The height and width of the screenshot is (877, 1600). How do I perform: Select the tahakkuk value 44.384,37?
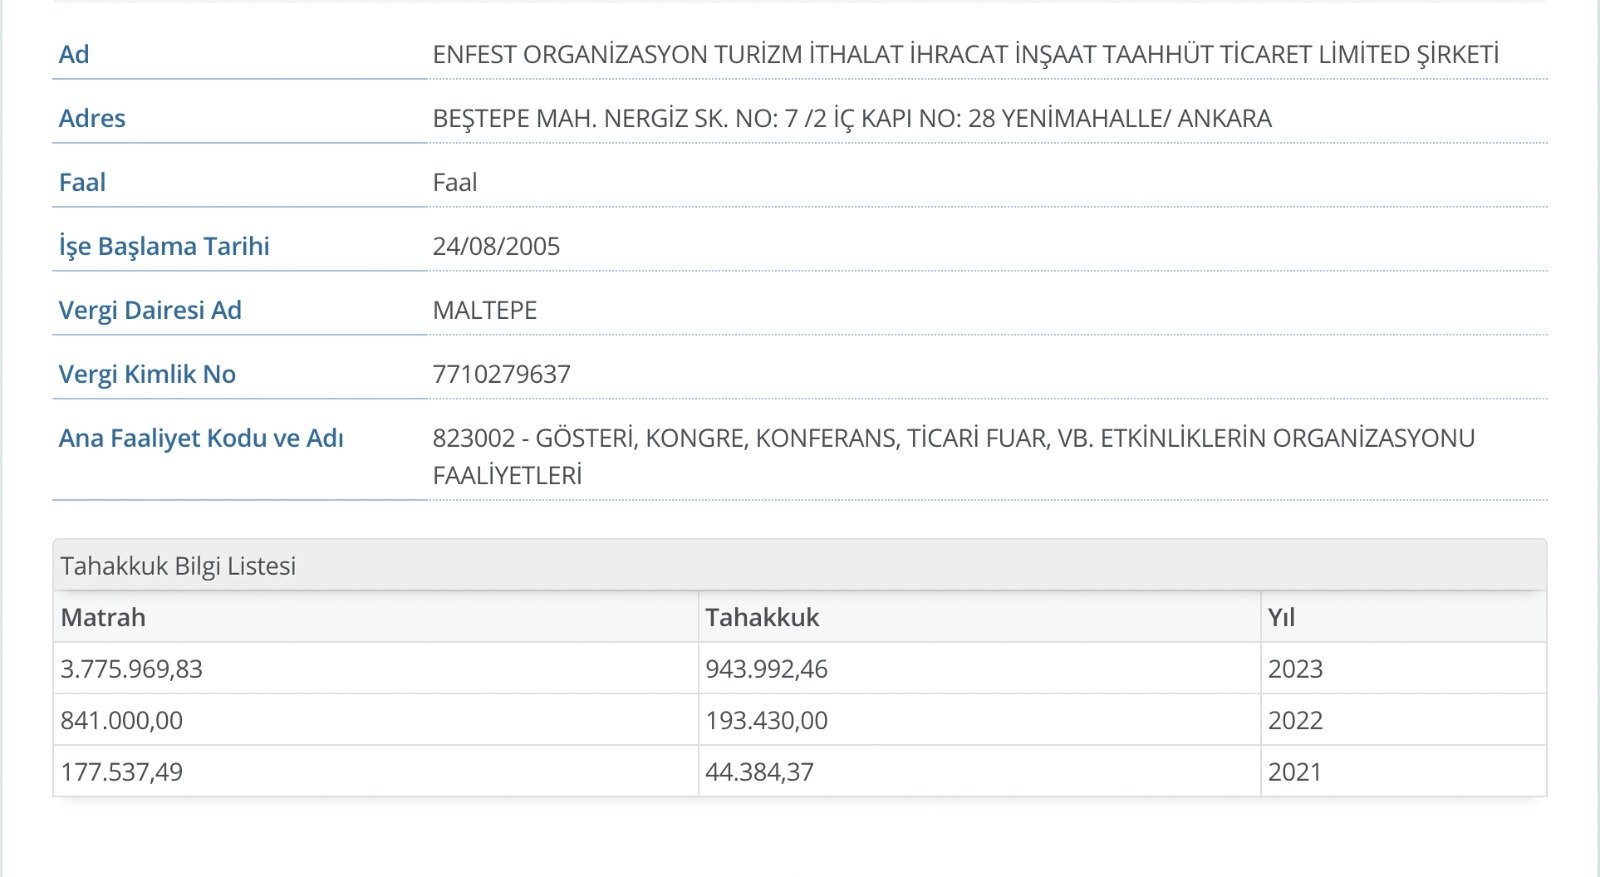[x=759, y=772]
